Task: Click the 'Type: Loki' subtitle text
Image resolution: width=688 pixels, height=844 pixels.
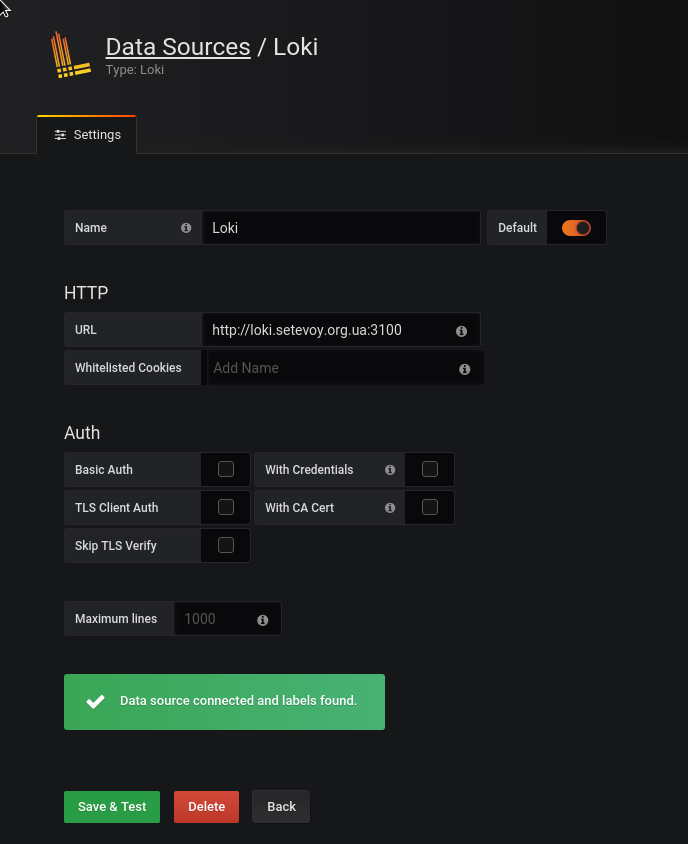Action: [x=135, y=70]
